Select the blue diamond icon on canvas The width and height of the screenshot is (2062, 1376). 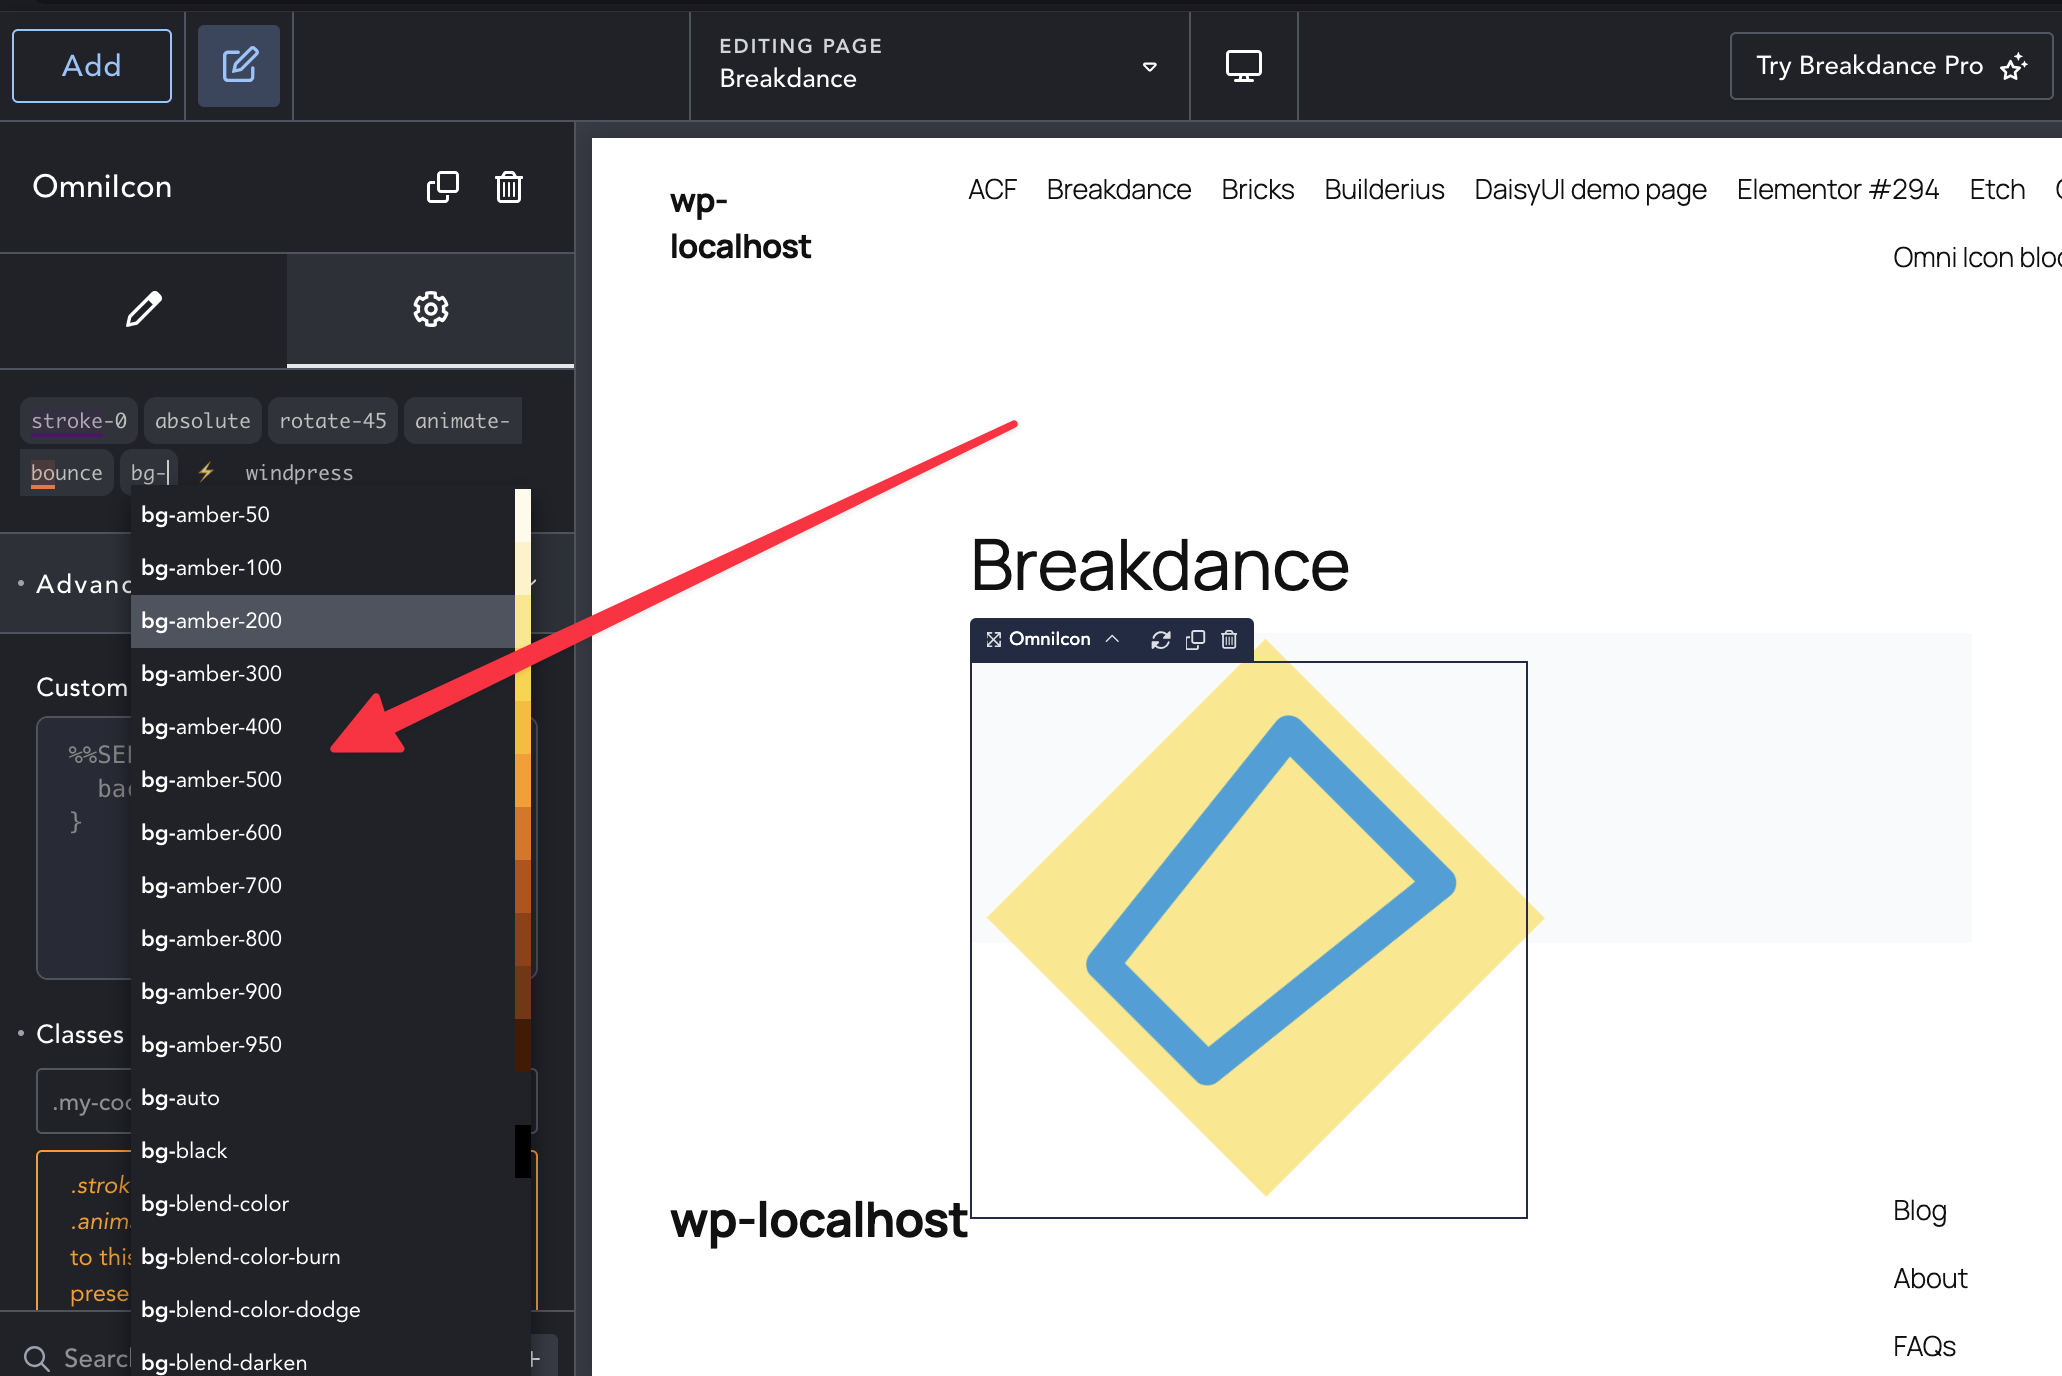click(x=1270, y=900)
